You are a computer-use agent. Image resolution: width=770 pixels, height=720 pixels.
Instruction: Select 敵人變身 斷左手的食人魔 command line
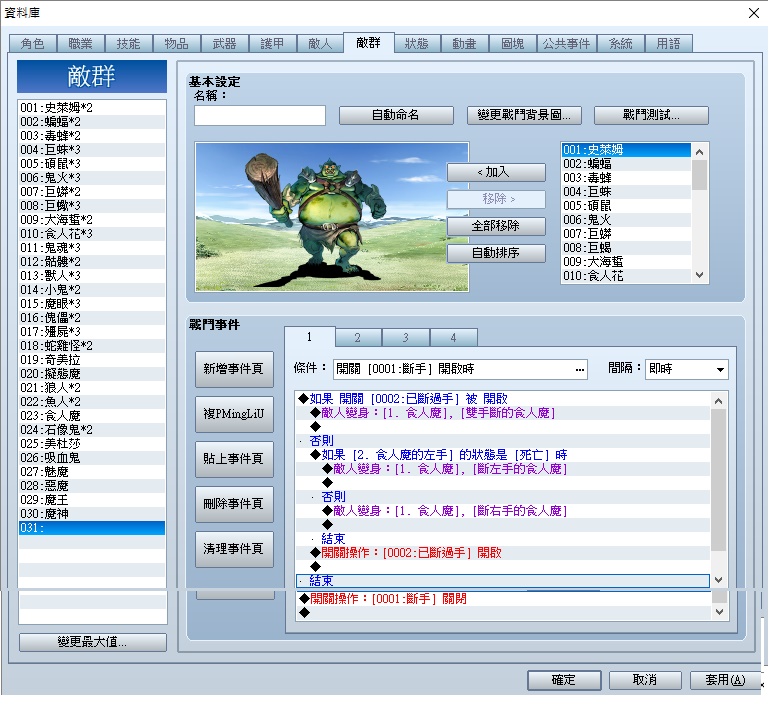point(503,469)
